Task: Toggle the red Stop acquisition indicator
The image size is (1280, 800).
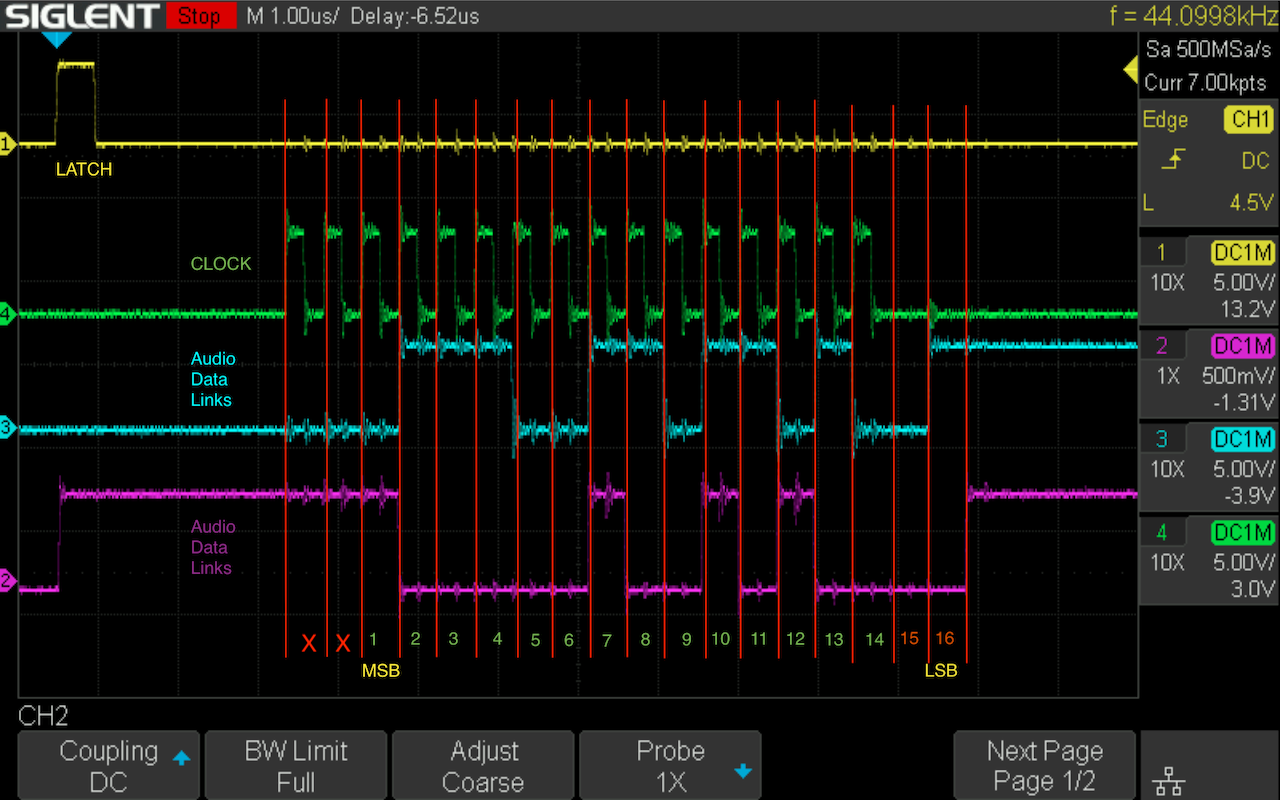Action: point(200,15)
